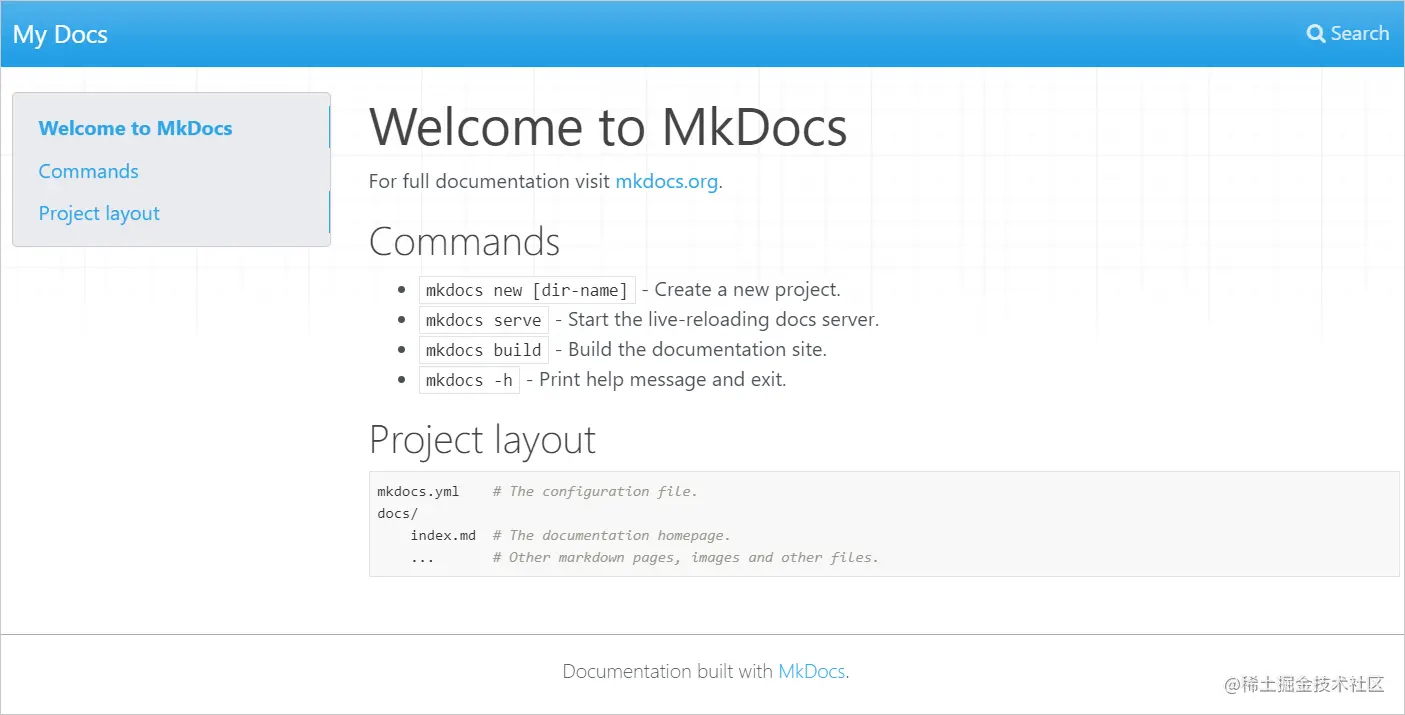The width and height of the screenshot is (1405, 715).
Task: Select Welcome to MkDocs in sidebar
Action: coord(135,128)
